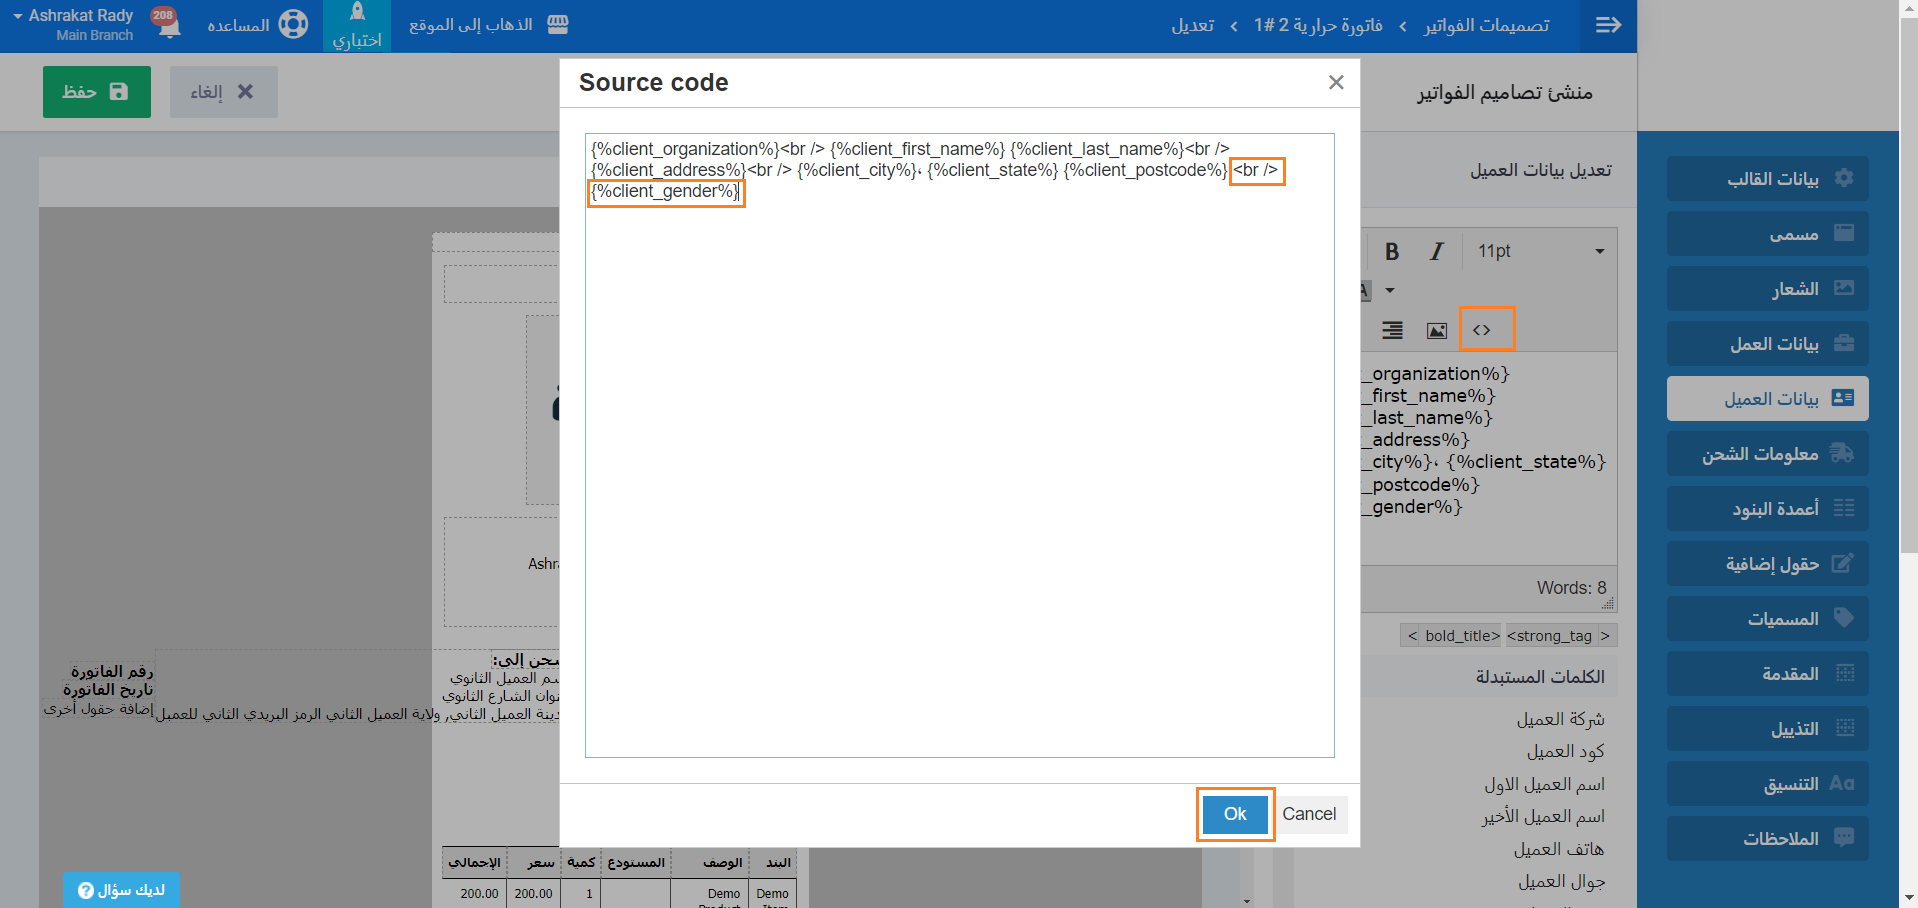Expand the text color dropdown arrow
This screenshot has height=908, width=1918.
pos(1389,291)
